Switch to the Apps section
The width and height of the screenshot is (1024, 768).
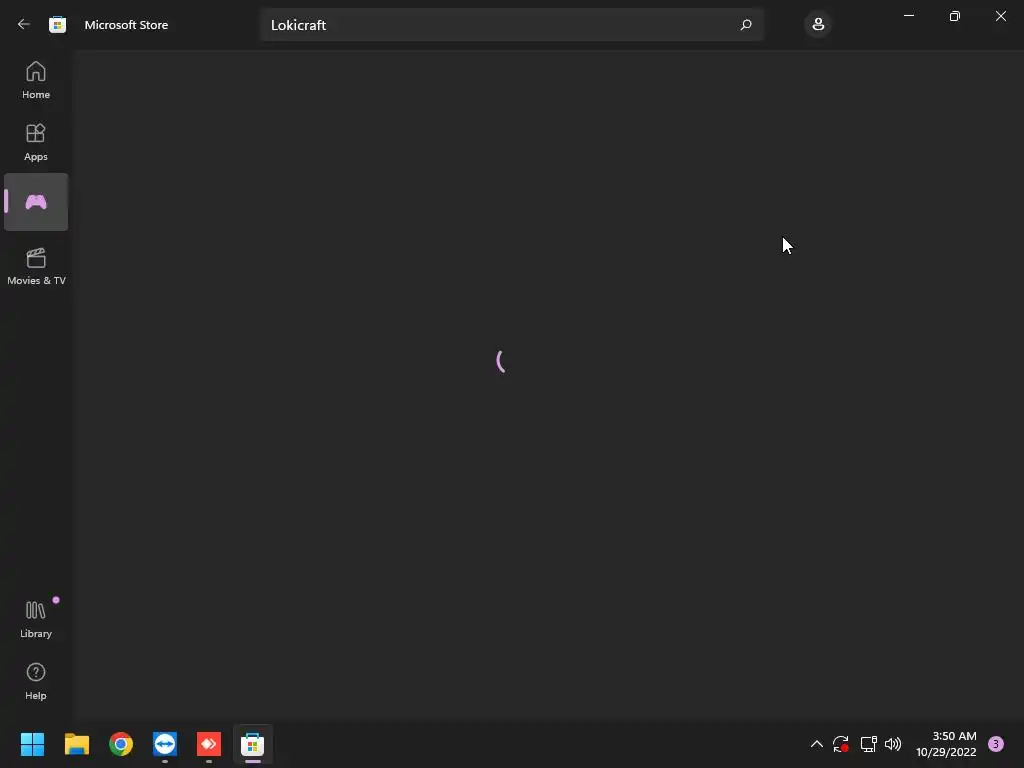click(36, 142)
